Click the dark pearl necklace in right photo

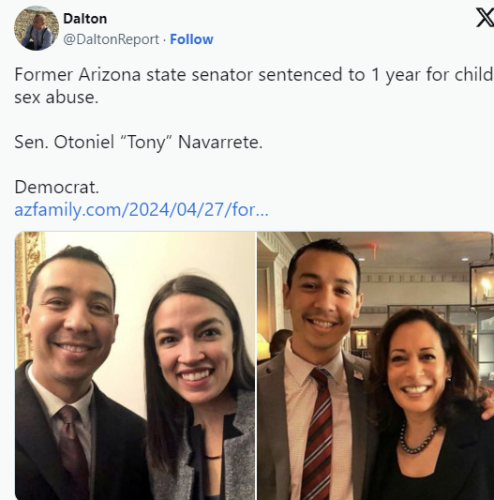point(419,438)
